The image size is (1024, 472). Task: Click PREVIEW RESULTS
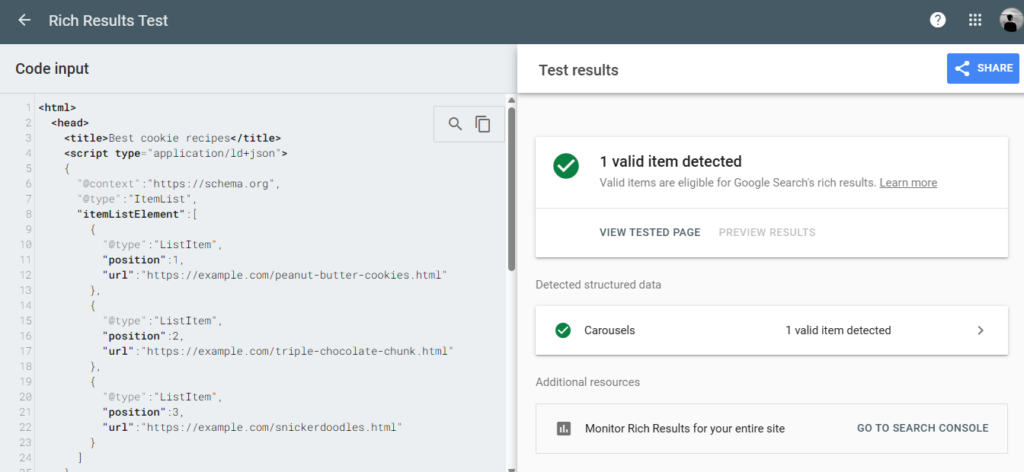[x=767, y=232]
